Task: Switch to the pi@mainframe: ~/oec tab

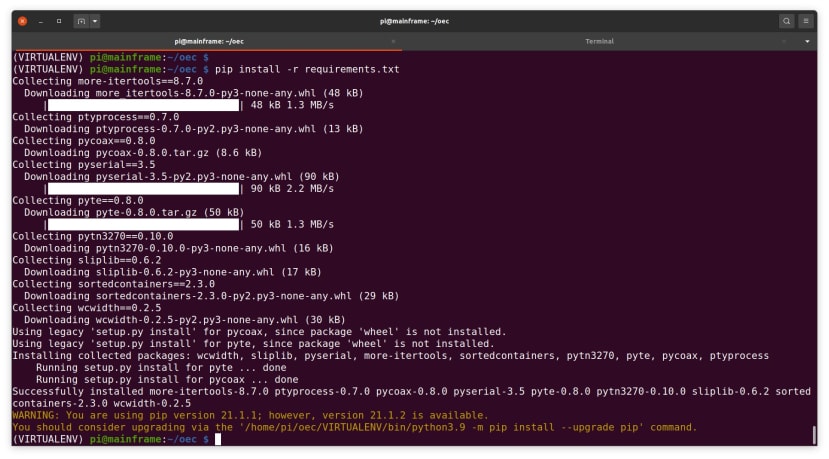Action: pyautogui.click(x=209, y=41)
